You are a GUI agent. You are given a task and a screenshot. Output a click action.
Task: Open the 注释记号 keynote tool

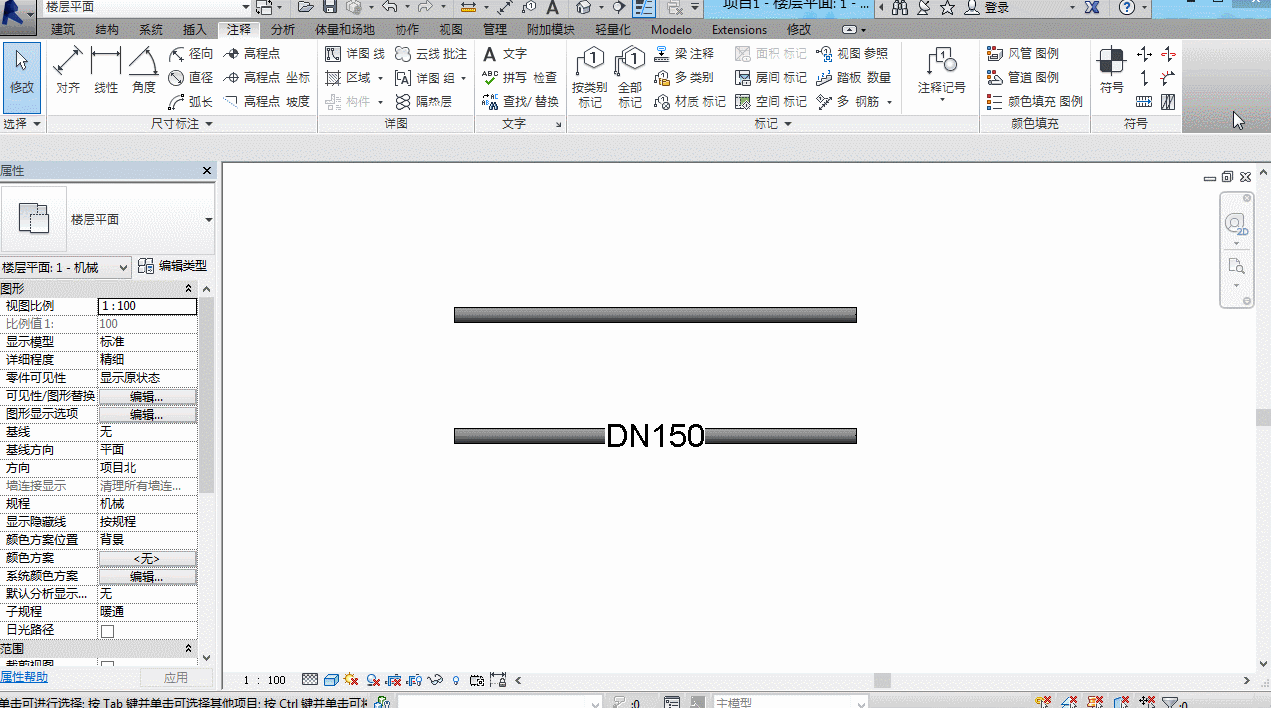(x=942, y=72)
